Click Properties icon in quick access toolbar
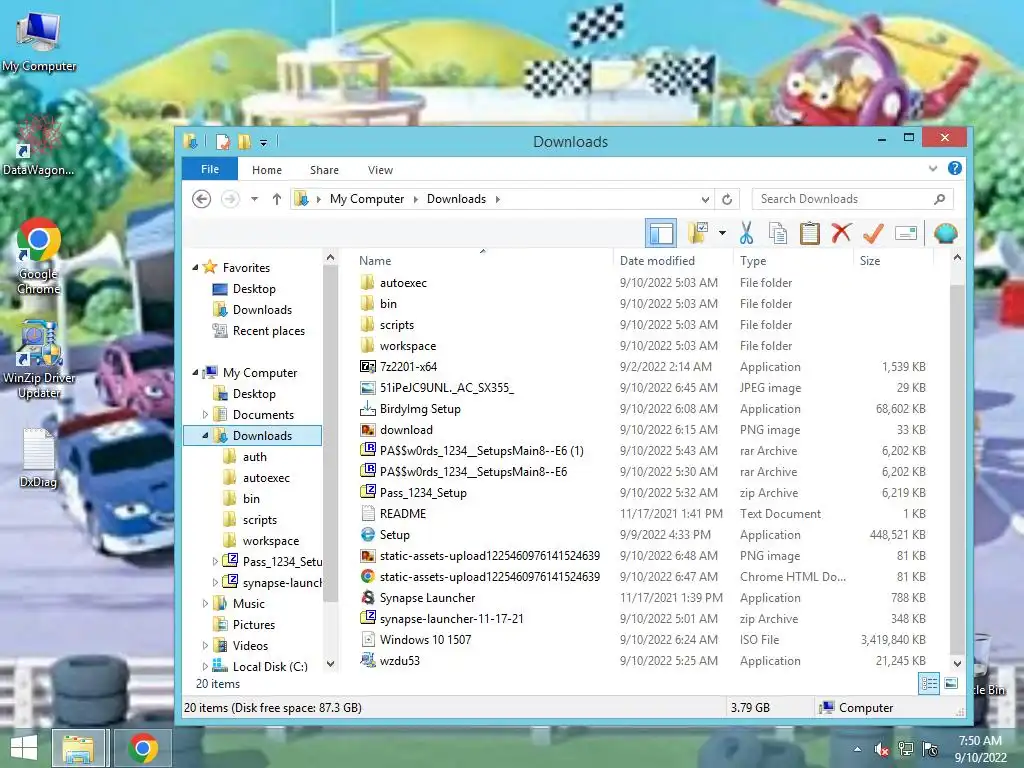The height and width of the screenshot is (768, 1024). pyautogui.click(x=223, y=142)
